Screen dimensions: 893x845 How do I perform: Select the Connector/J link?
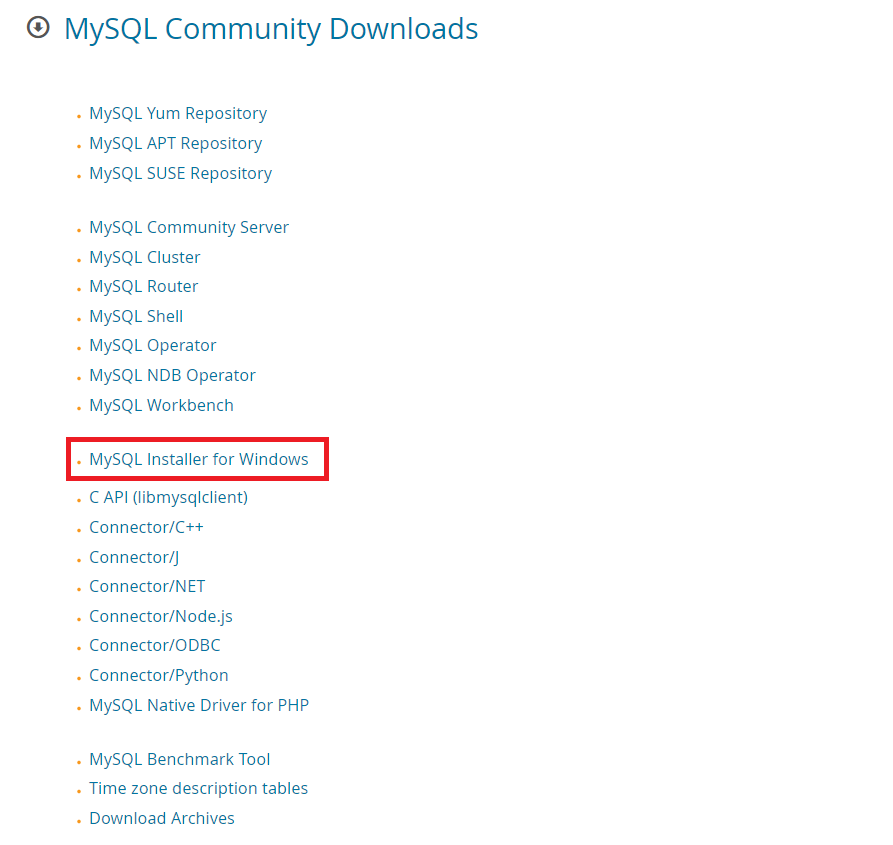(x=134, y=557)
